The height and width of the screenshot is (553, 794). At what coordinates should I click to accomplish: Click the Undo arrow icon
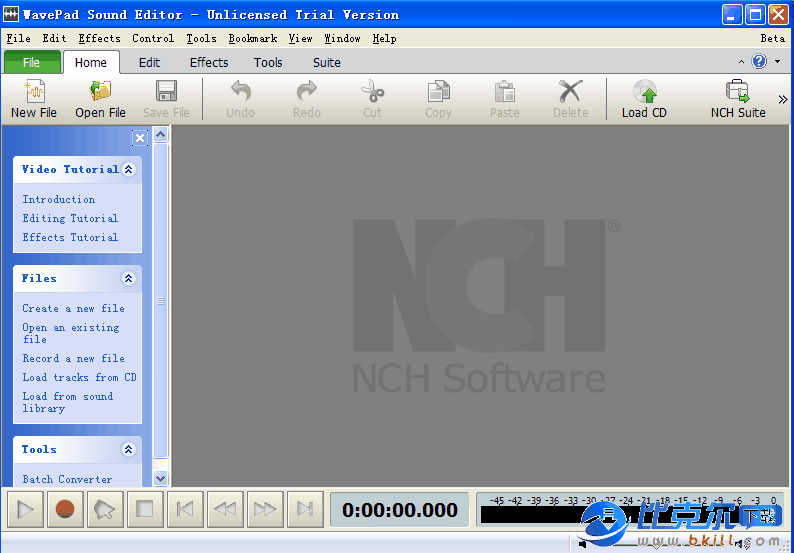(241, 91)
